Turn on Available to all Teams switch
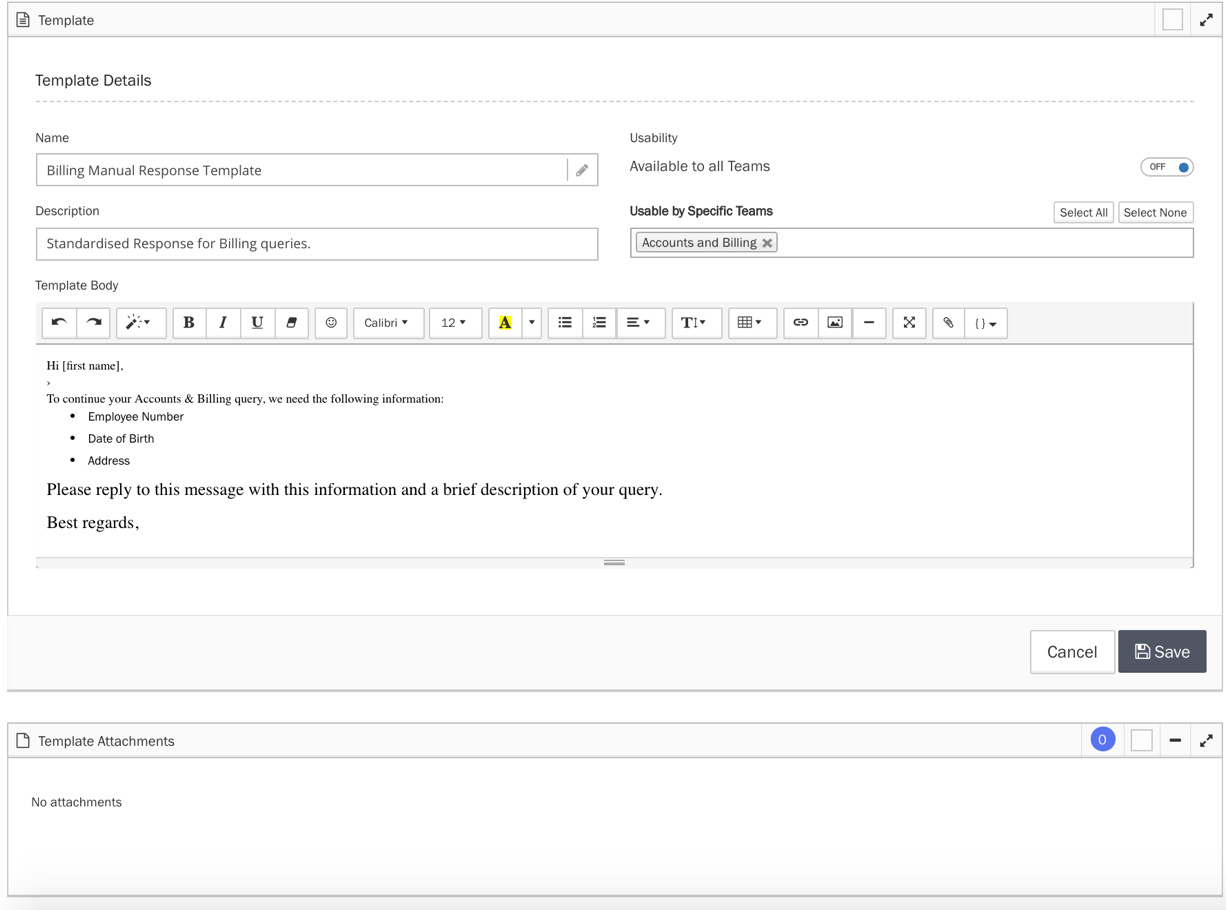 (1167, 167)
